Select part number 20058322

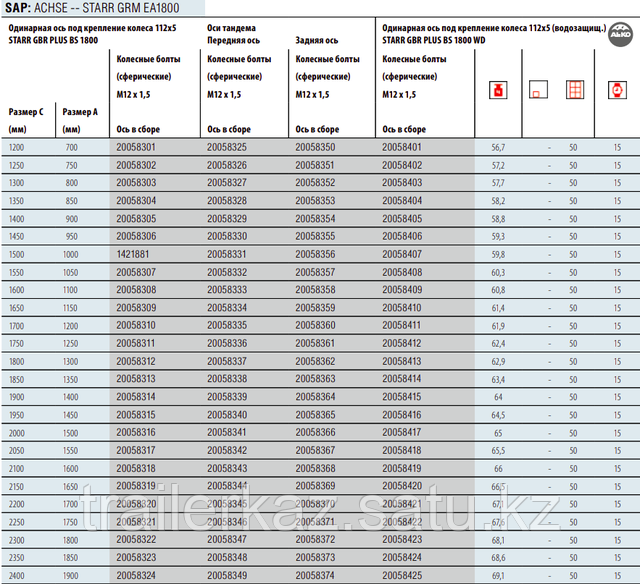[x=136, y=539]
